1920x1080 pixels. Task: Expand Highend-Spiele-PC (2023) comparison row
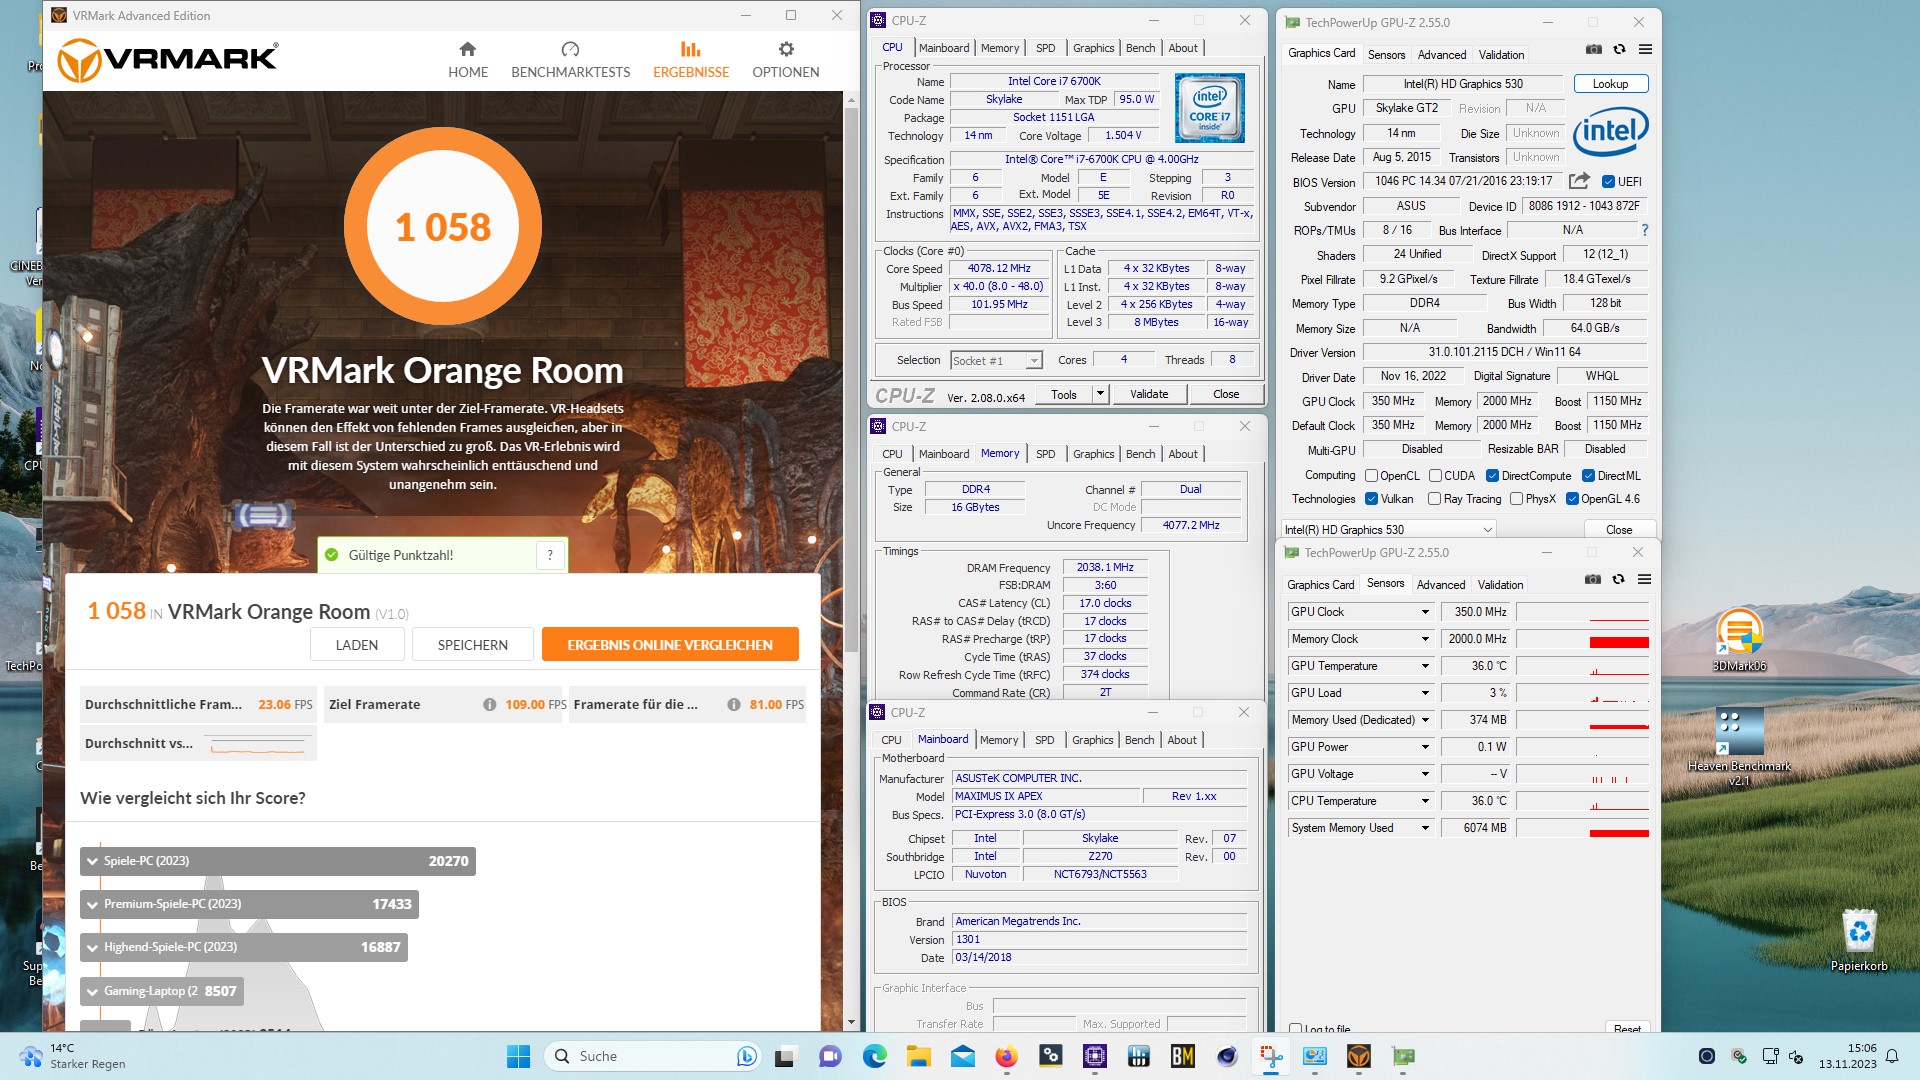click(x=243, y=947)
